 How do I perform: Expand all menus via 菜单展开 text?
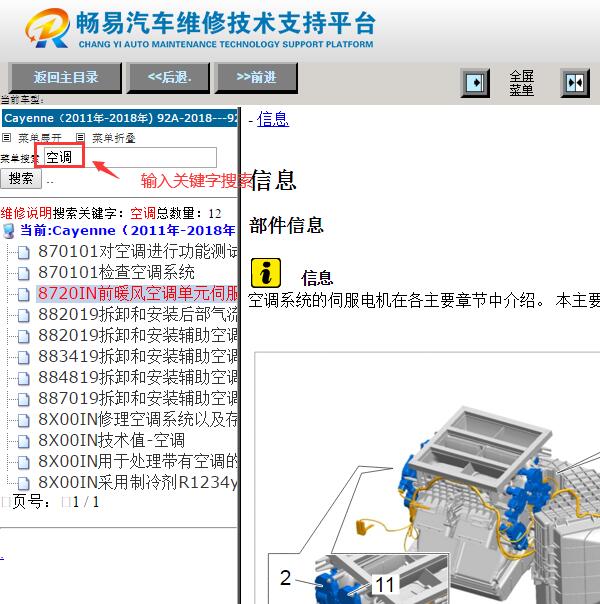coord(40,138)
